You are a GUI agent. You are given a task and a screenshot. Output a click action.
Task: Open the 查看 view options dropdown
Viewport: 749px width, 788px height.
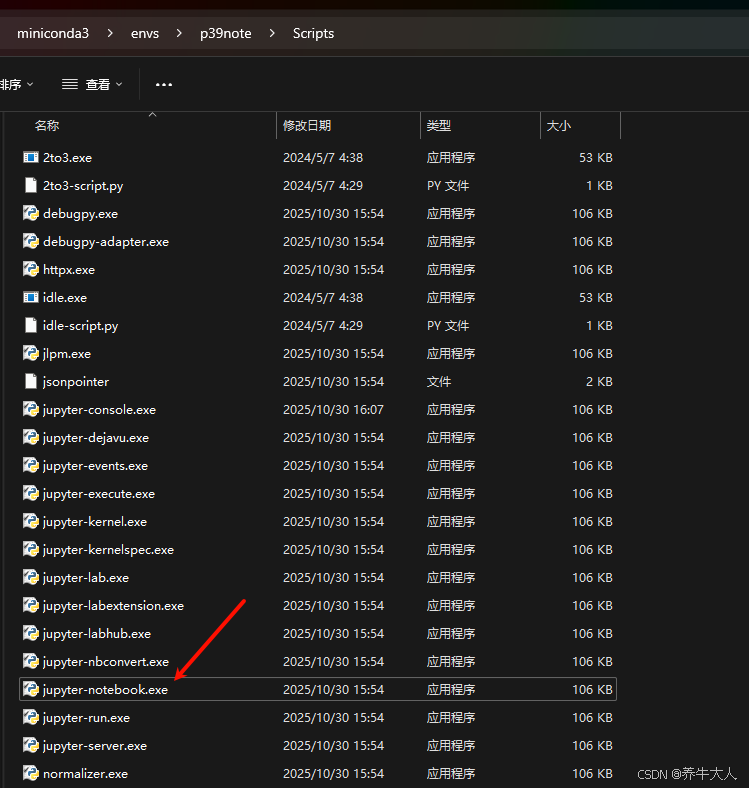pyautogui.click(x=92, y=84)
